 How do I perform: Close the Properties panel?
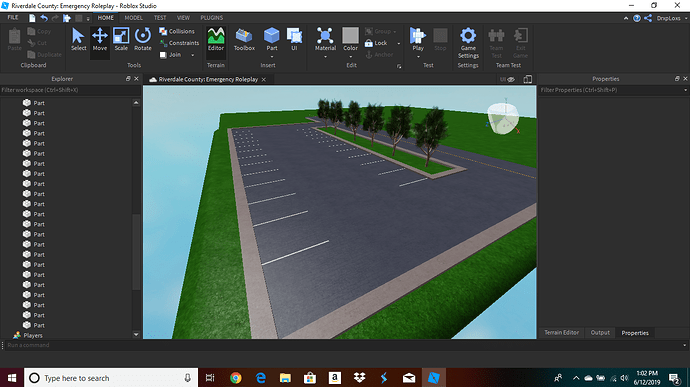(x=685, y=79)
